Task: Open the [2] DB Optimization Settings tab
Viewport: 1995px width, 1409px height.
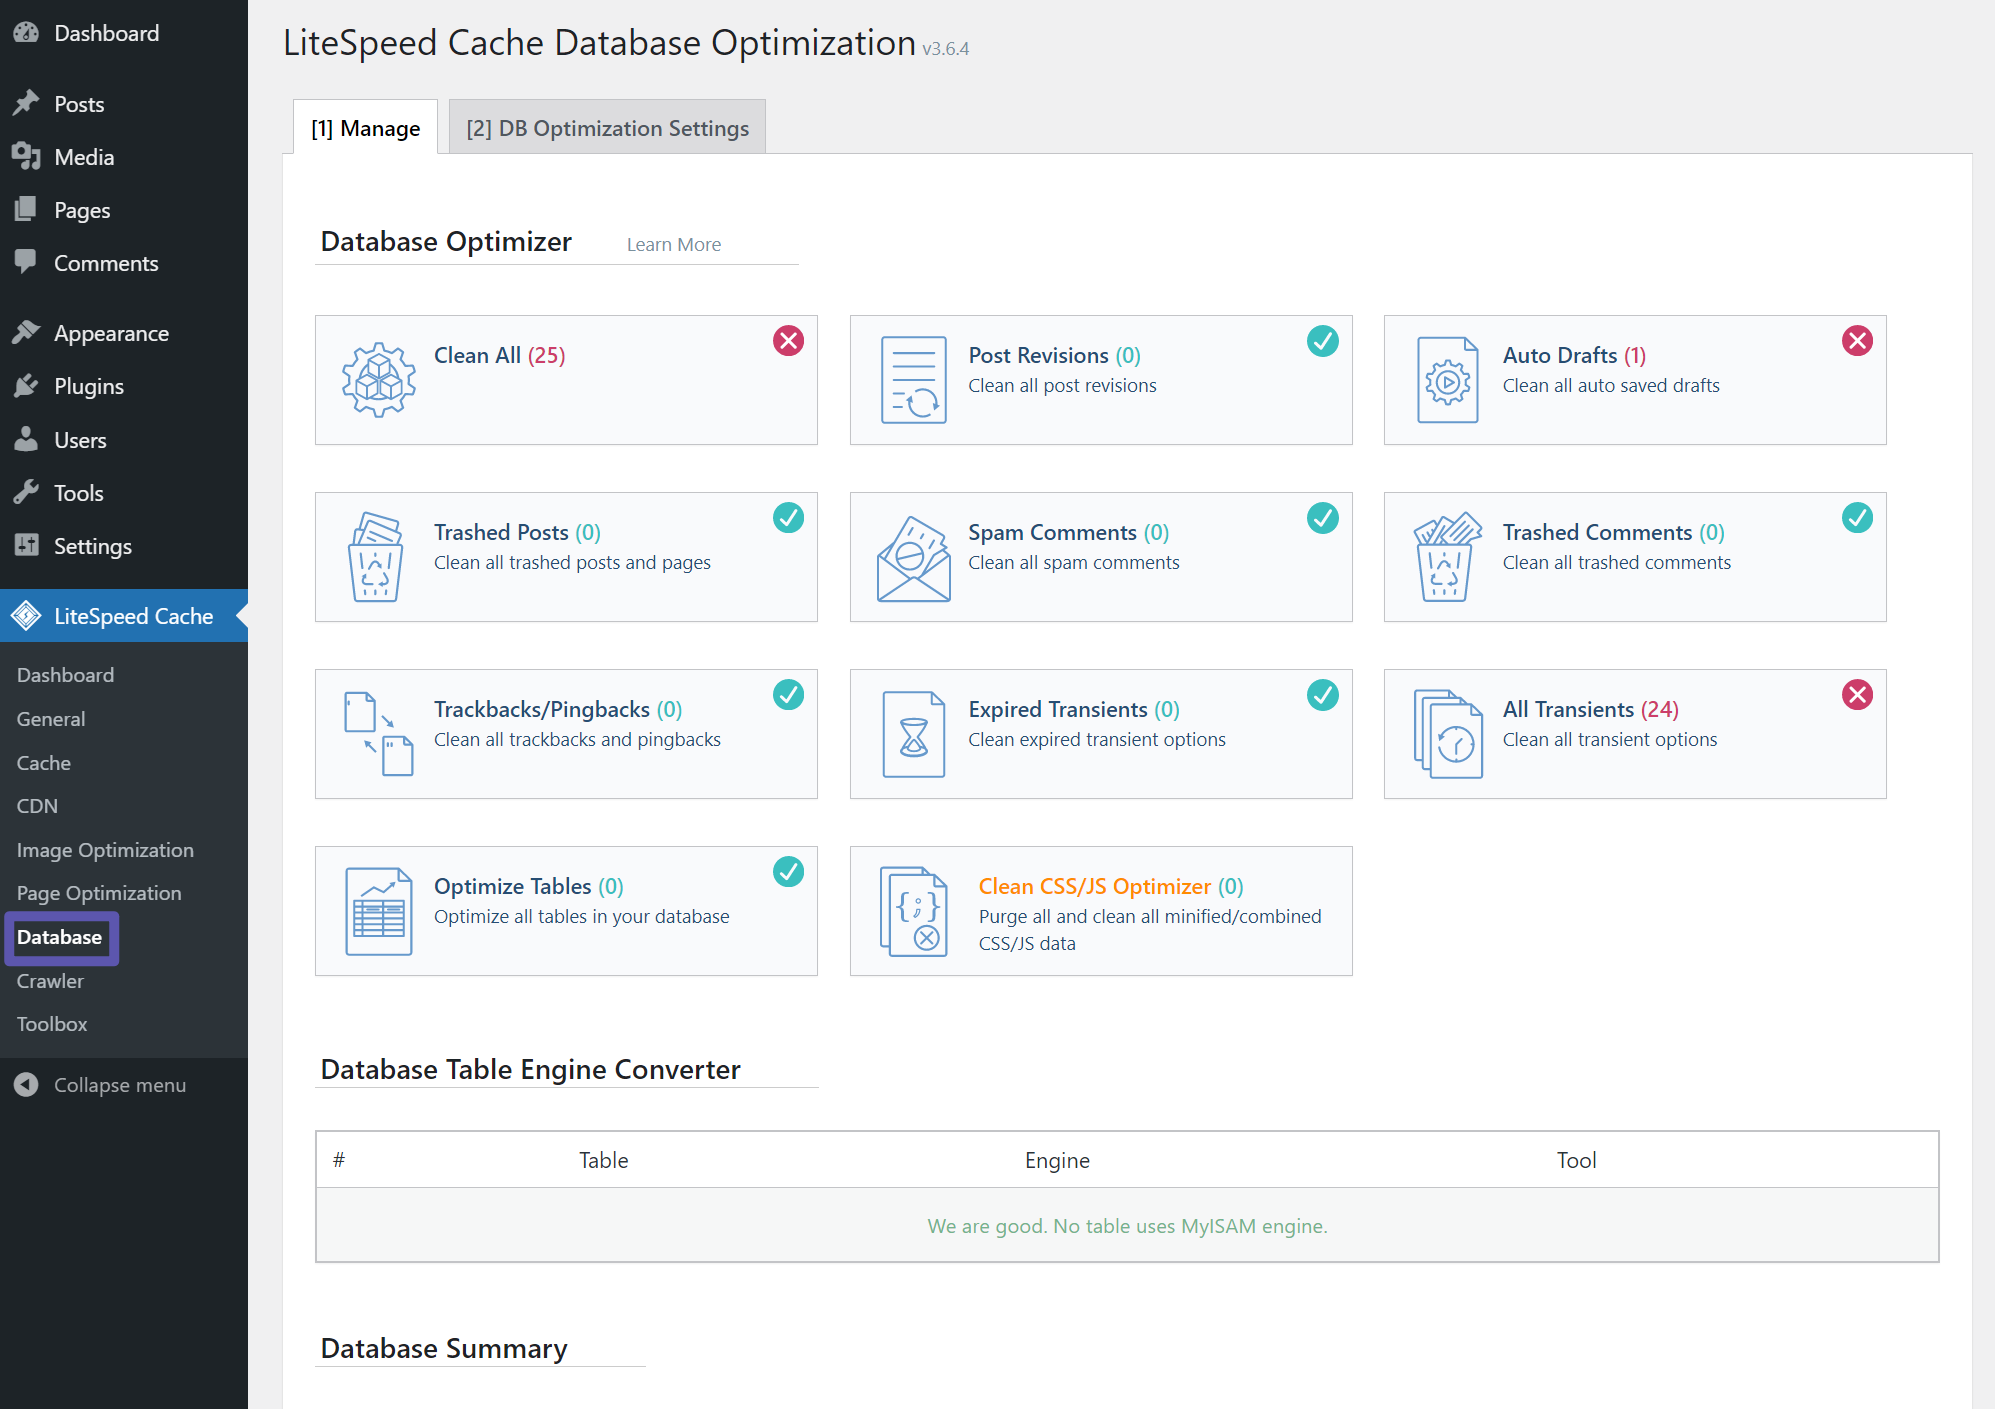Action: point(607,127)
